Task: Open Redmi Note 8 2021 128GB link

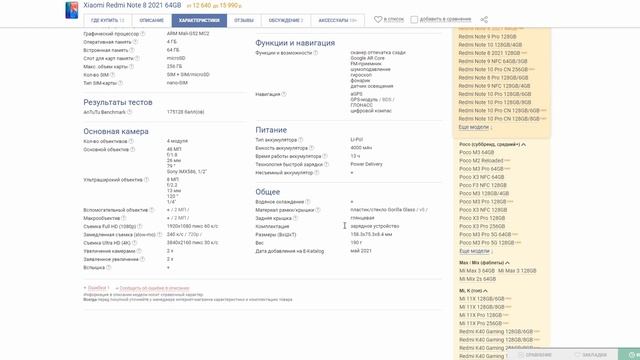Action: [x=489, y=53]
